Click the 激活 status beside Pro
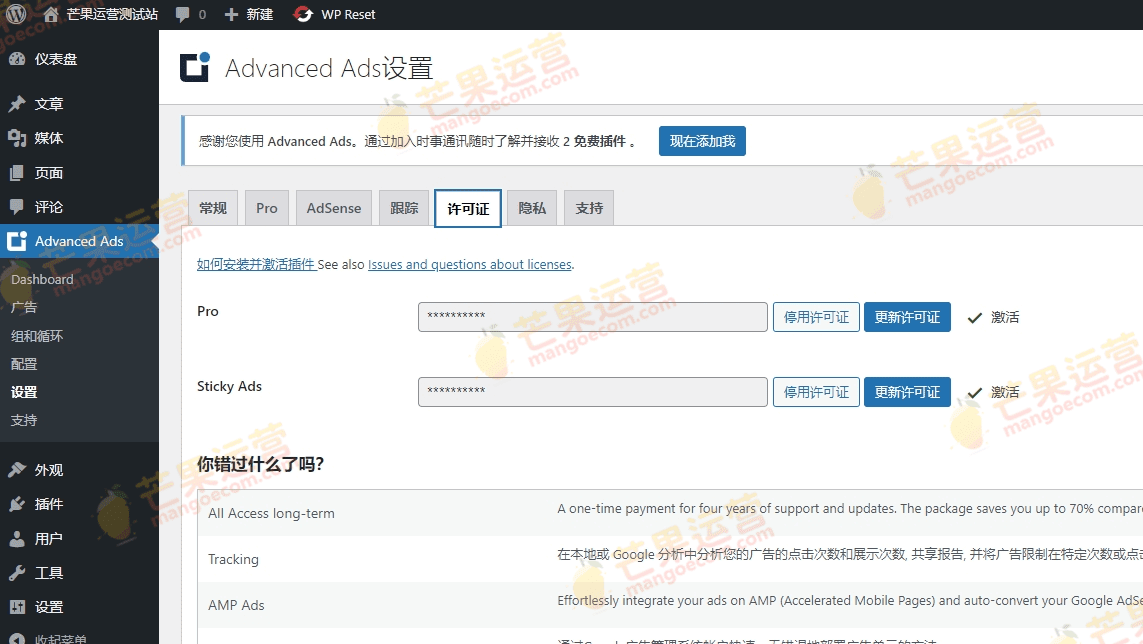 tap(1004, 317)
